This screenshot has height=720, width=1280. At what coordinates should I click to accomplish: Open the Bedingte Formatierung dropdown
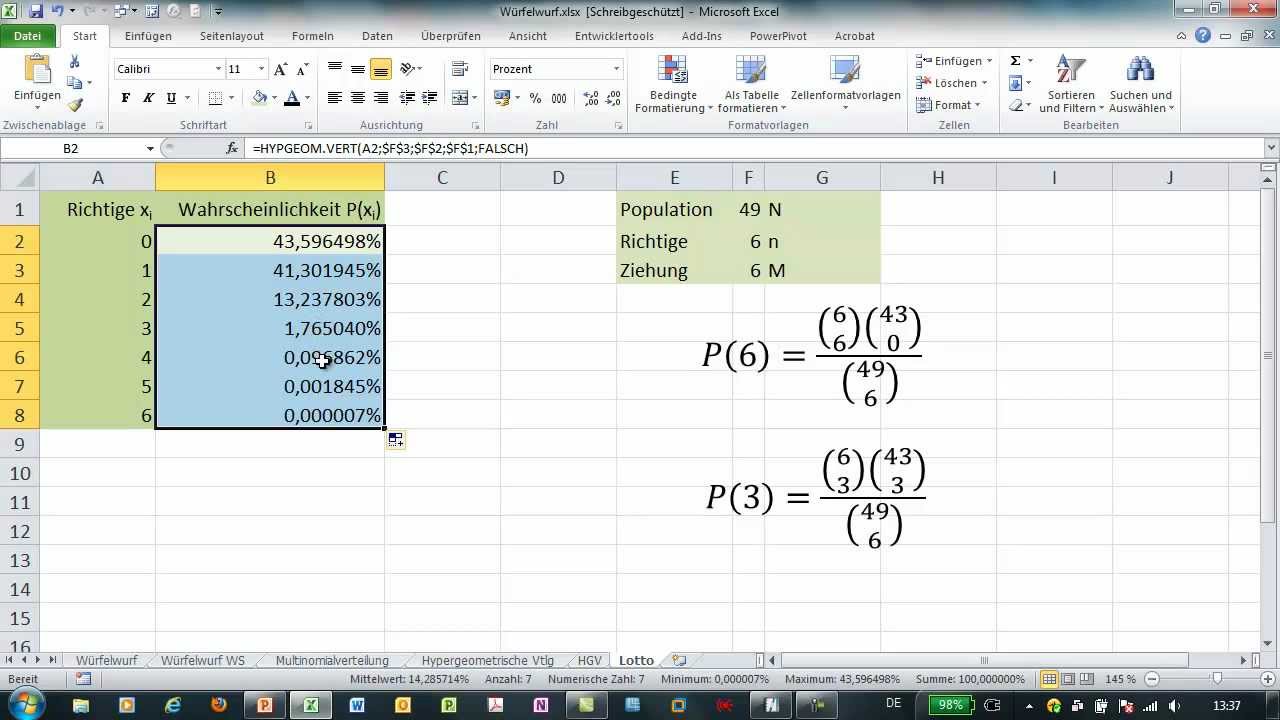[673, 86]
